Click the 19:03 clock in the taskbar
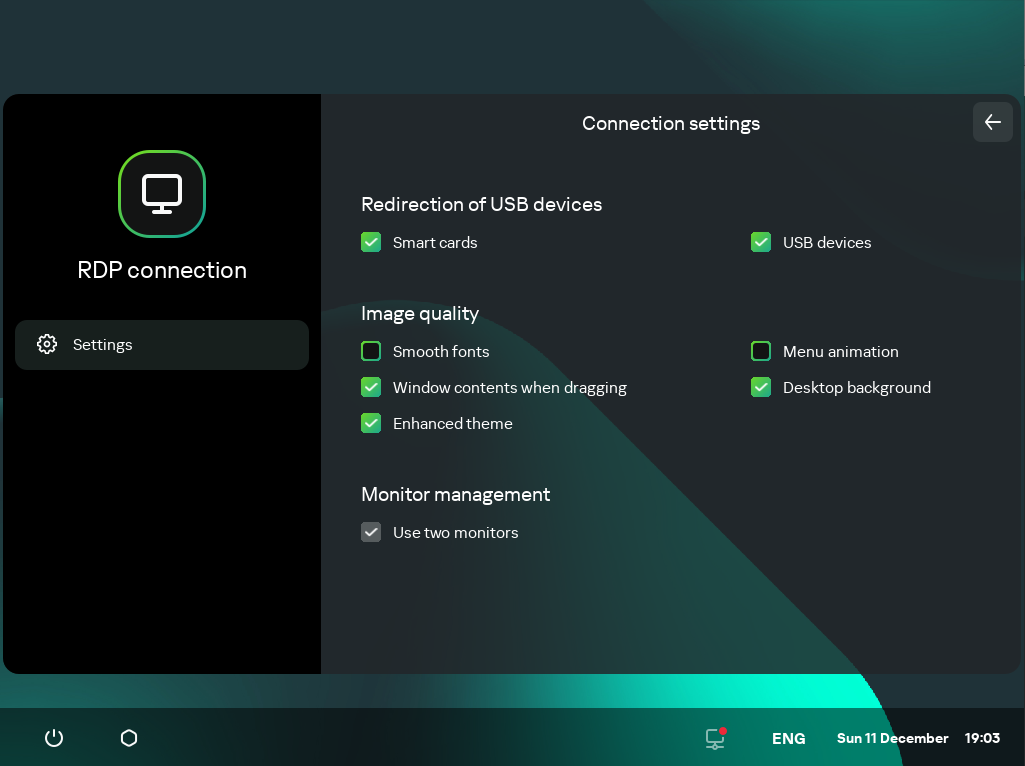Image resolution: width=1025 pixels, height=766 pixels. point(982,738)
